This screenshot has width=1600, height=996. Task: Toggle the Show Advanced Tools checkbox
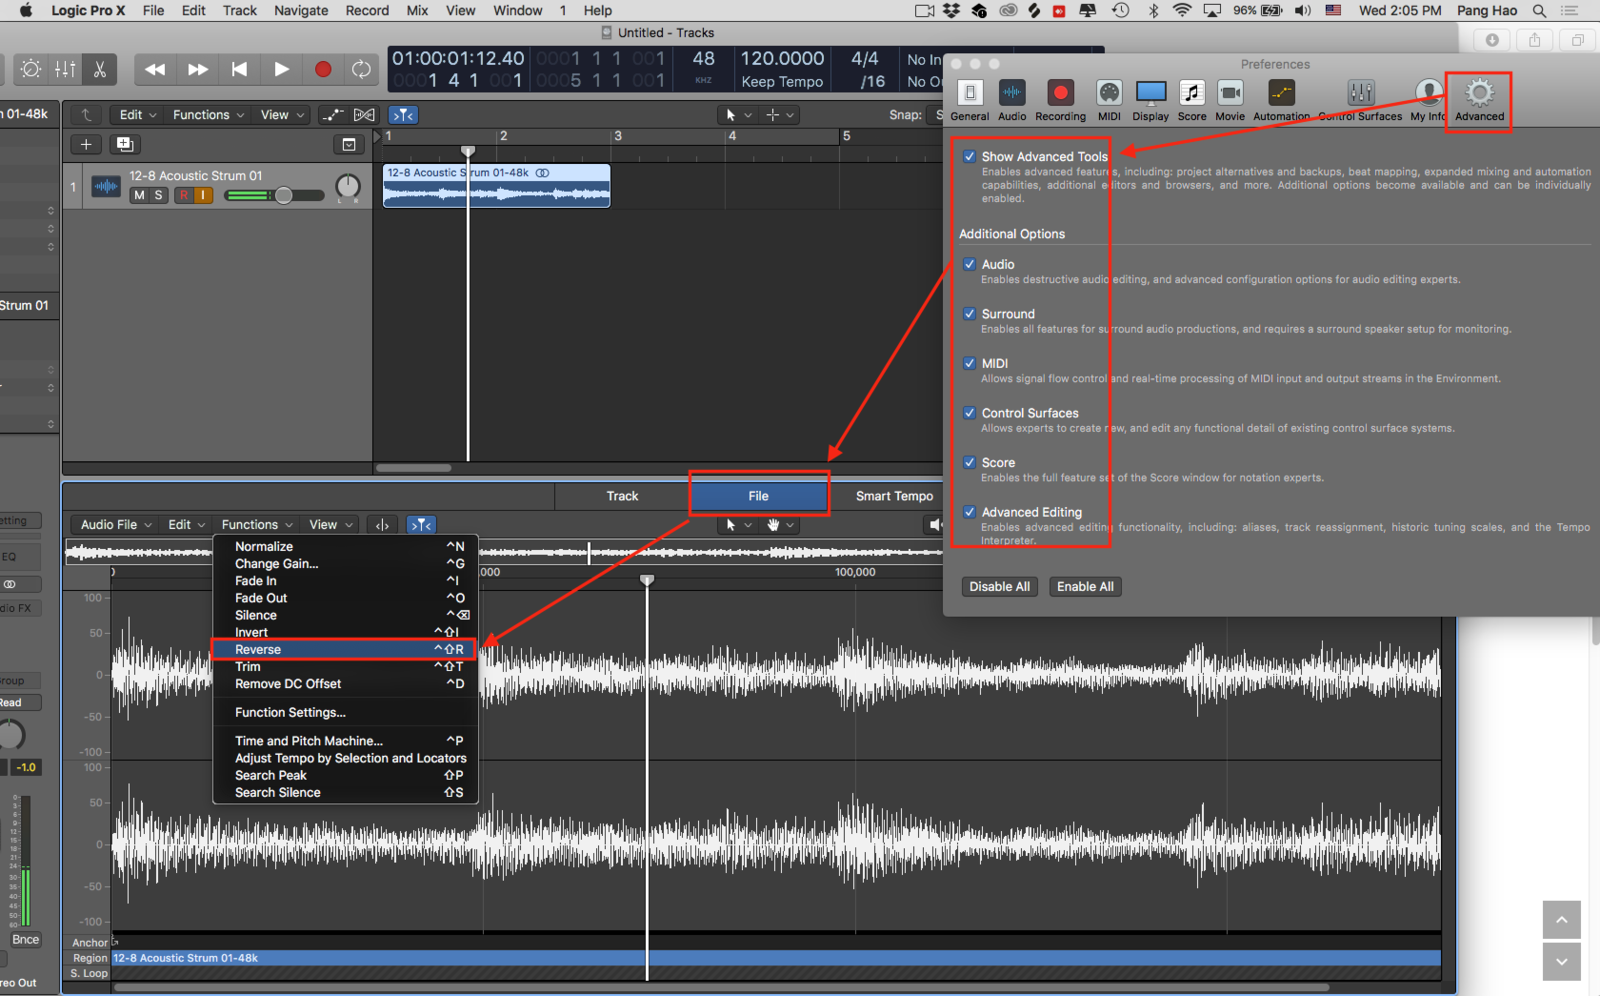tap(969, 157)
